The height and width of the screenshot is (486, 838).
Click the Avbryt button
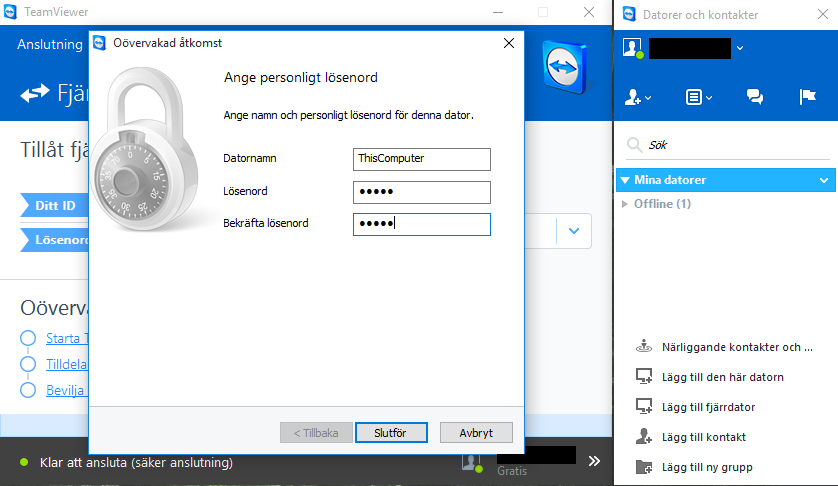476,433
